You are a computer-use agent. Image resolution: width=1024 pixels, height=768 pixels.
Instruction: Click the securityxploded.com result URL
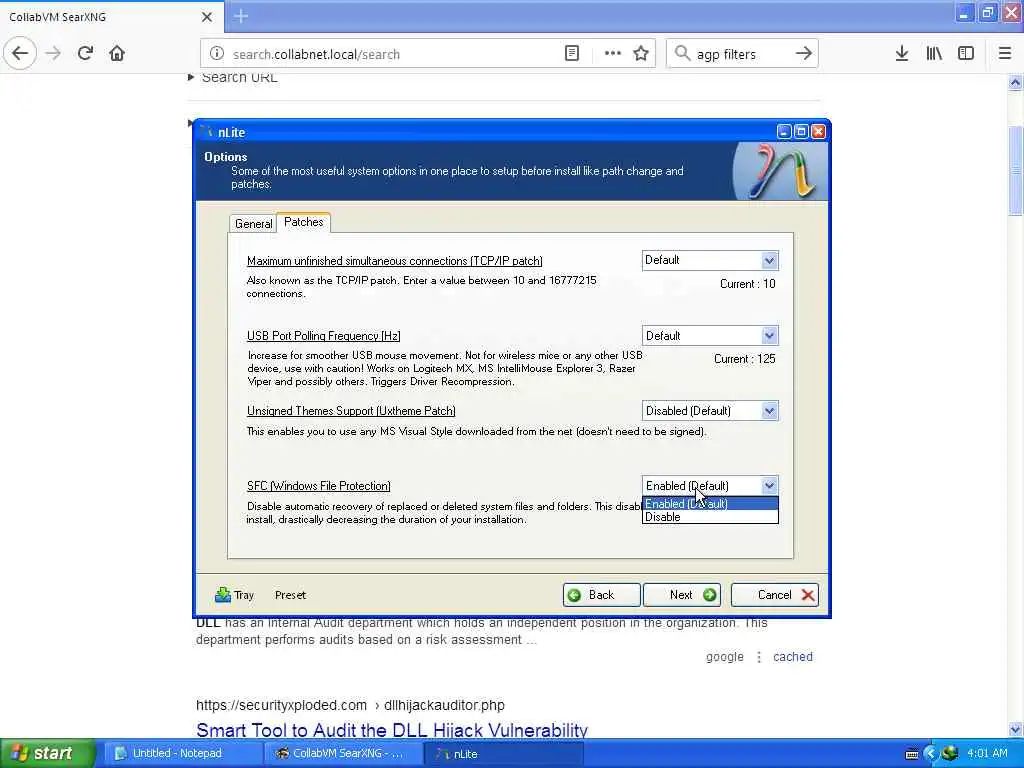[350, 705]
